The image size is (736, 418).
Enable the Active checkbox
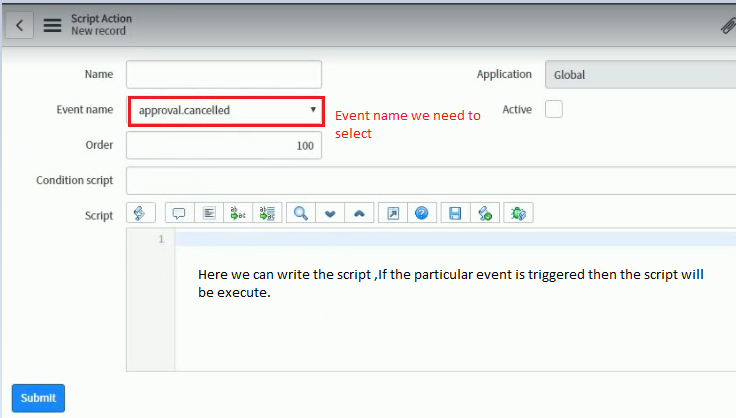pos(554,109)
